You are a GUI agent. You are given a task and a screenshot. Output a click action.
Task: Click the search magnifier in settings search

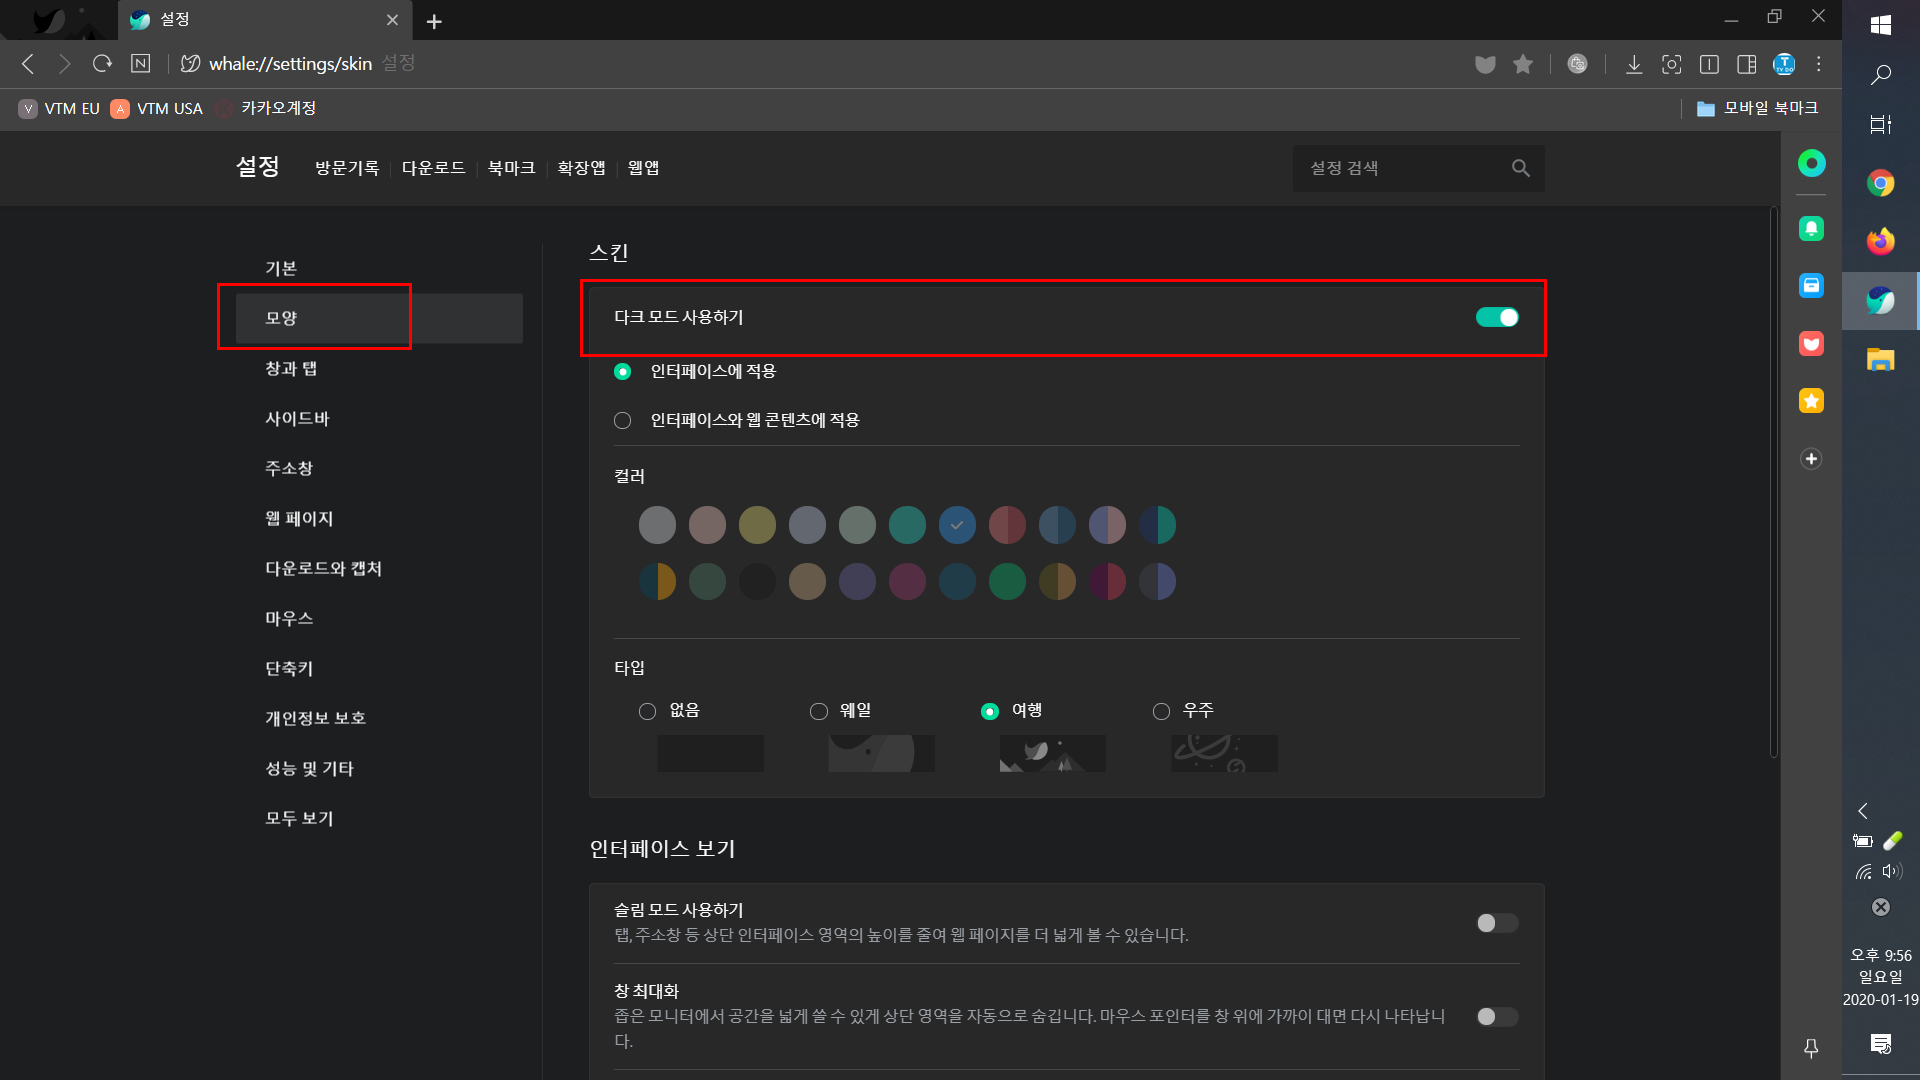point(1520,168)
